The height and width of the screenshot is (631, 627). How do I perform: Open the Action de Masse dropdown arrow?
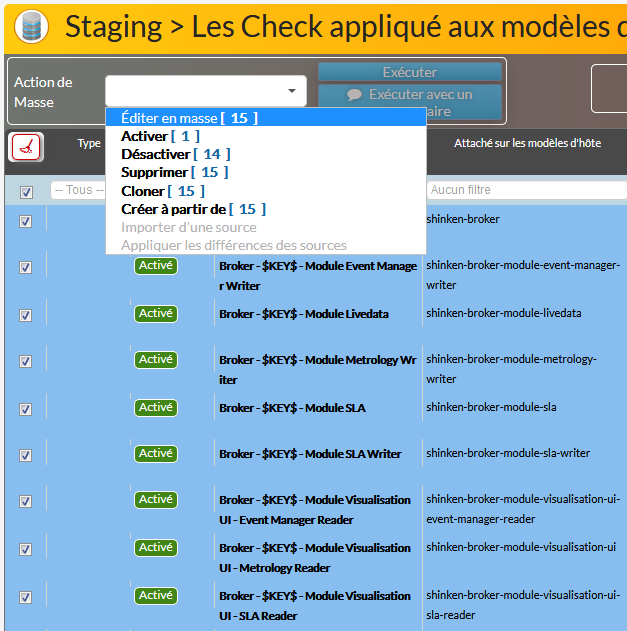(292, 91)
